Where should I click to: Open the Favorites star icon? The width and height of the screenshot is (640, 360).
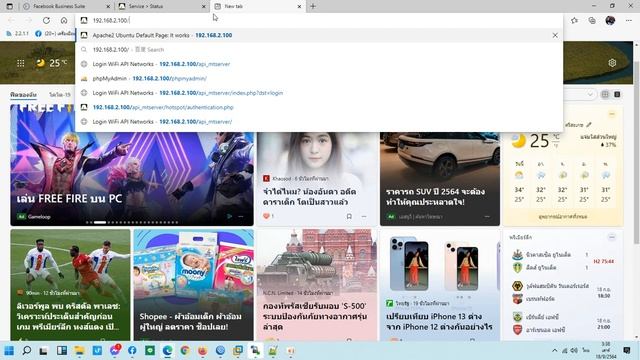(x=574, y=20)
